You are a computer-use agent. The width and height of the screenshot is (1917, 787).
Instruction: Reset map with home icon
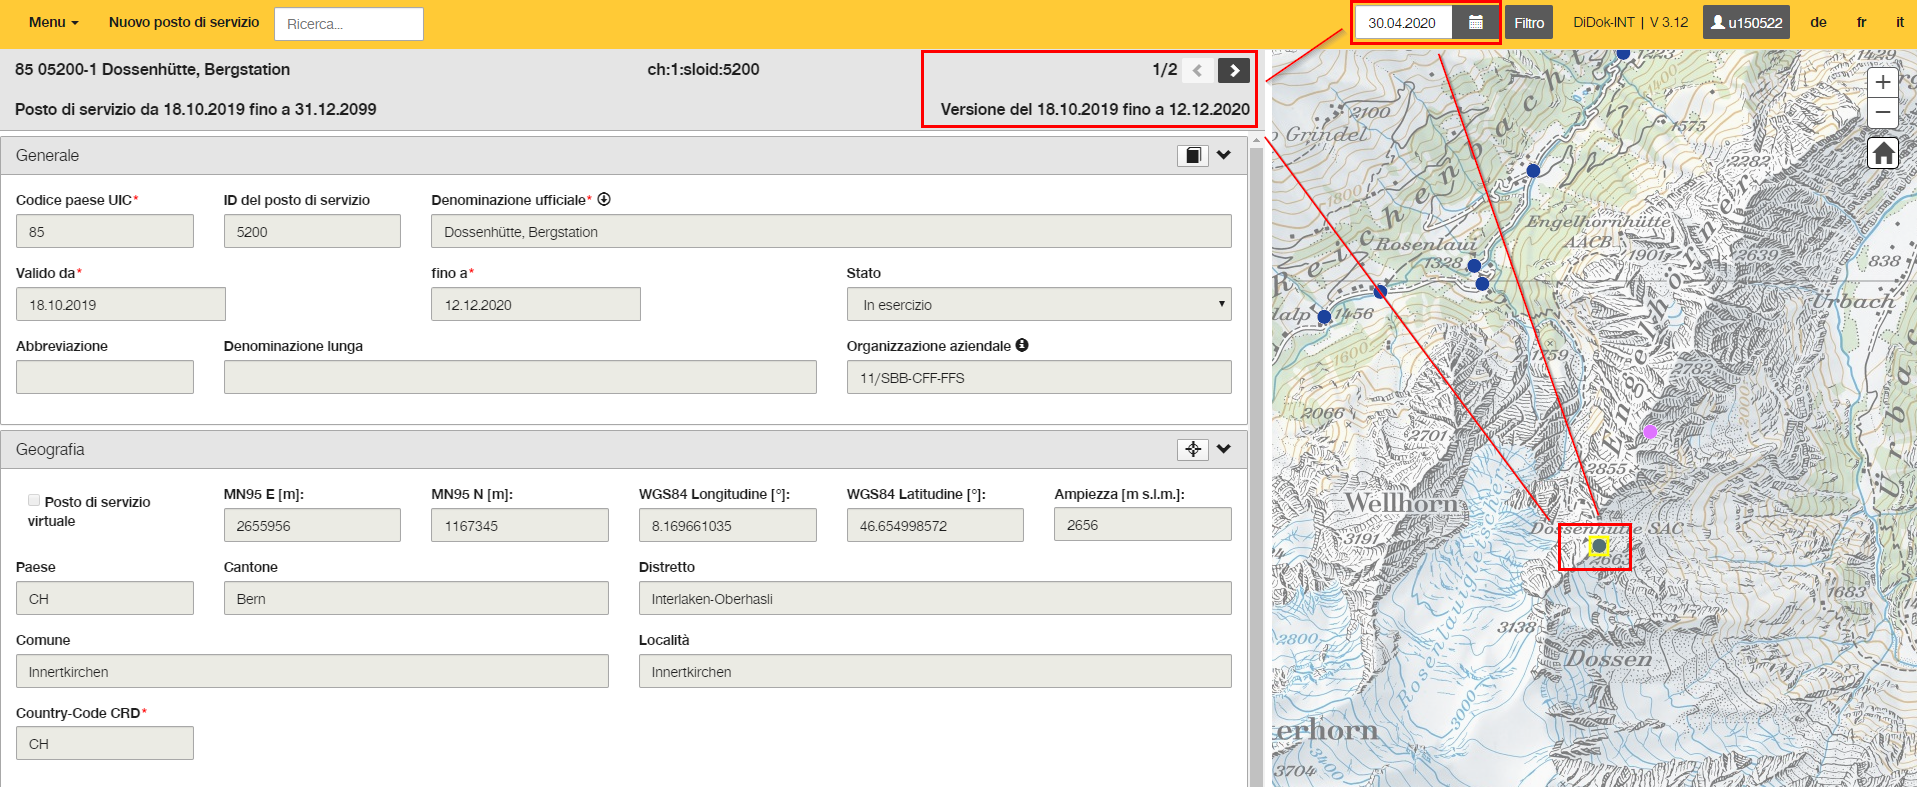(x=1883, y=153)
